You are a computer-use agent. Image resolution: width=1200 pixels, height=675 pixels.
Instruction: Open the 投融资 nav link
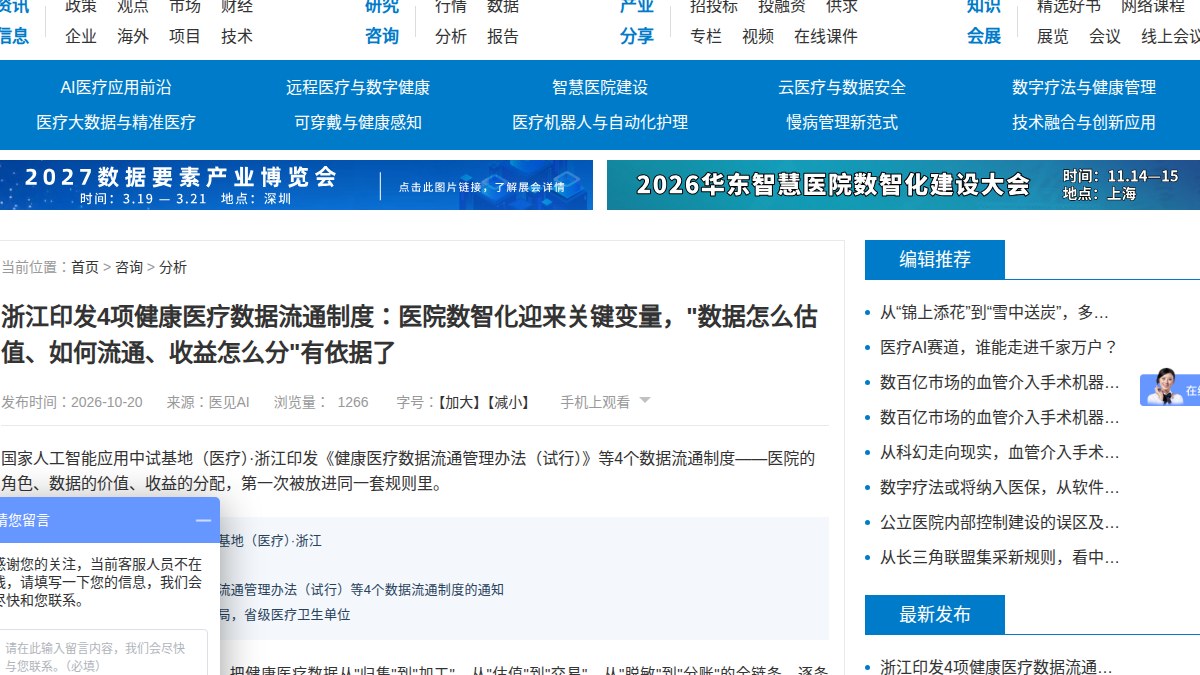pyautogui.click(x=782, y=6)
